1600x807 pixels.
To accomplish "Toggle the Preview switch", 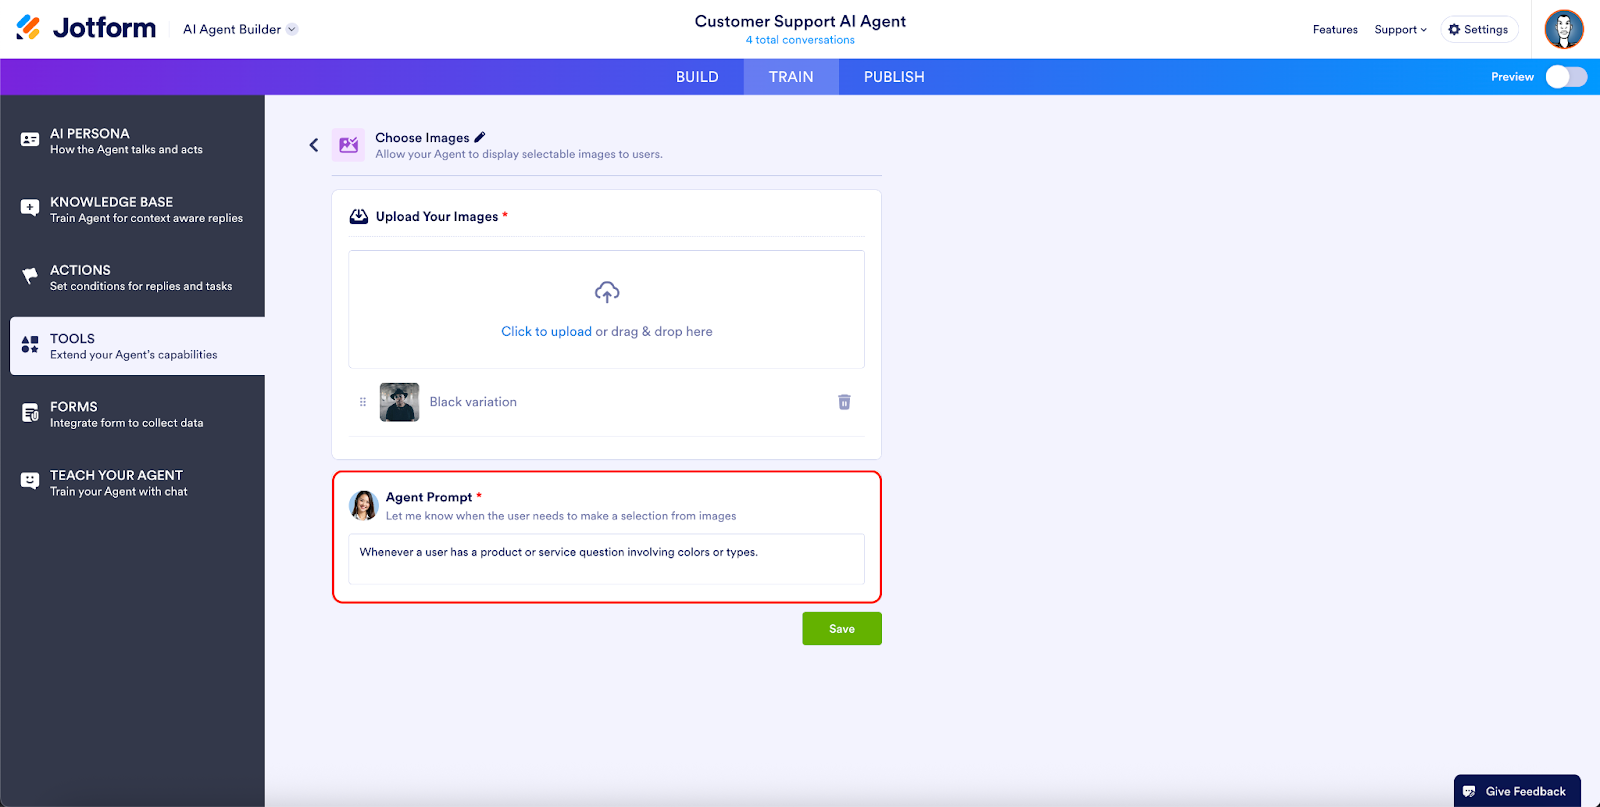I will pos(1565,77).
